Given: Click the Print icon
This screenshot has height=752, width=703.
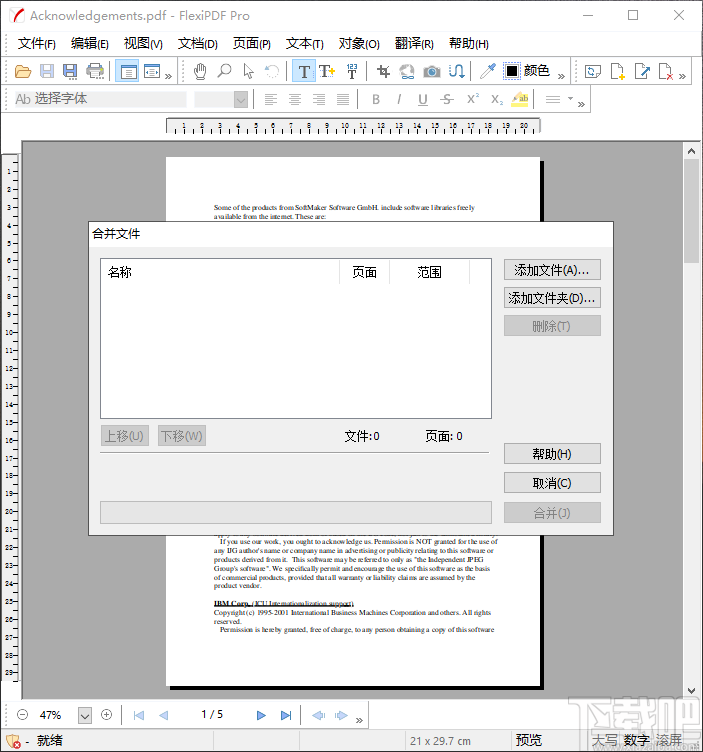Looking at the screenshot, I should [95, 72].
